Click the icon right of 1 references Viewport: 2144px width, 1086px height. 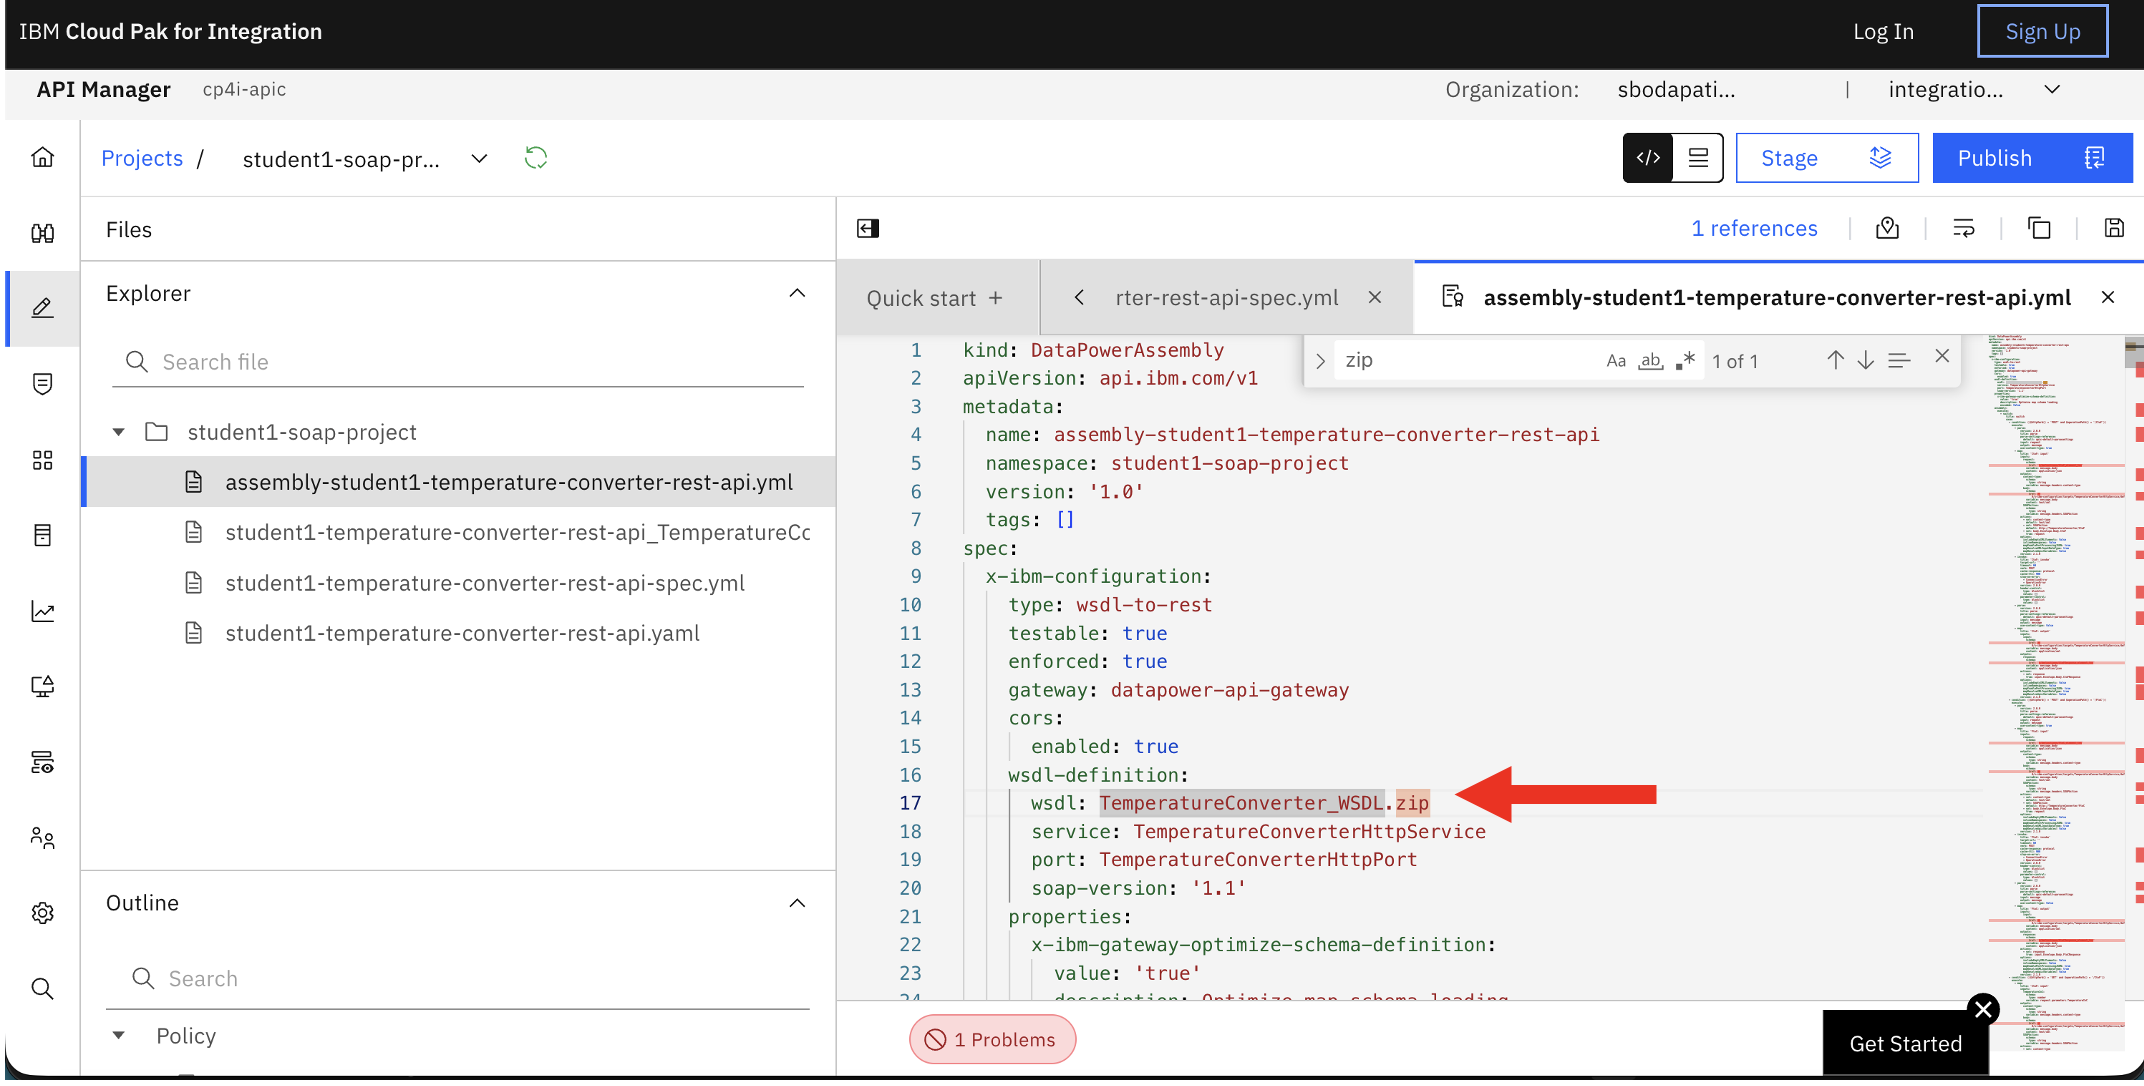1888,229
